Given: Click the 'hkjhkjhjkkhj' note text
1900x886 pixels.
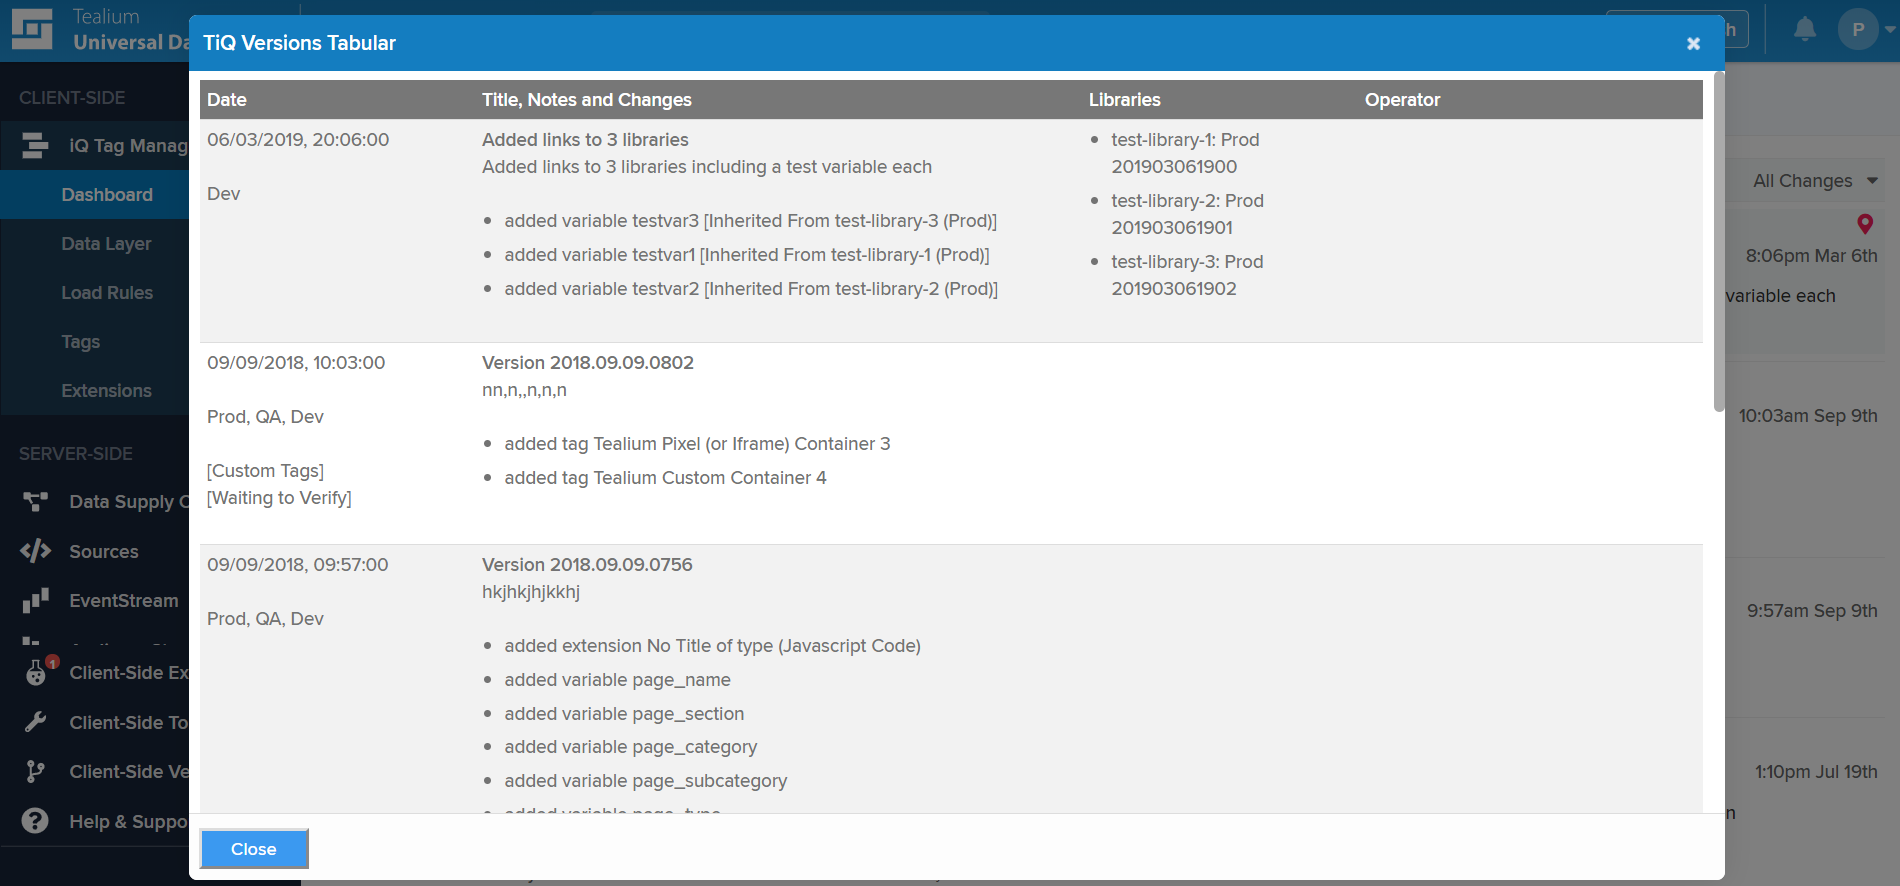Looking at the screenshot, I should click(531, 592).
